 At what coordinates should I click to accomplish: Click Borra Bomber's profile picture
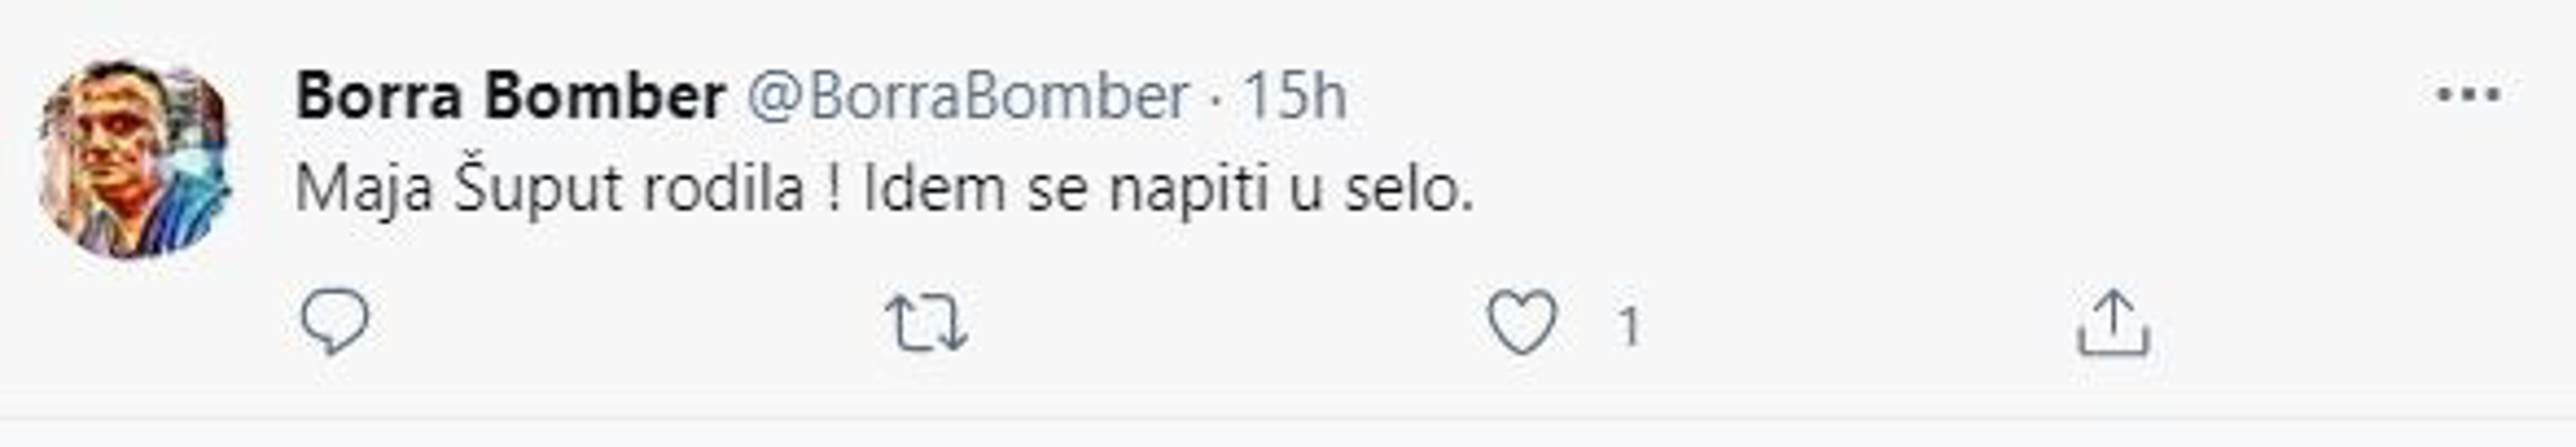pyautogui.click(x=134, y=159)
